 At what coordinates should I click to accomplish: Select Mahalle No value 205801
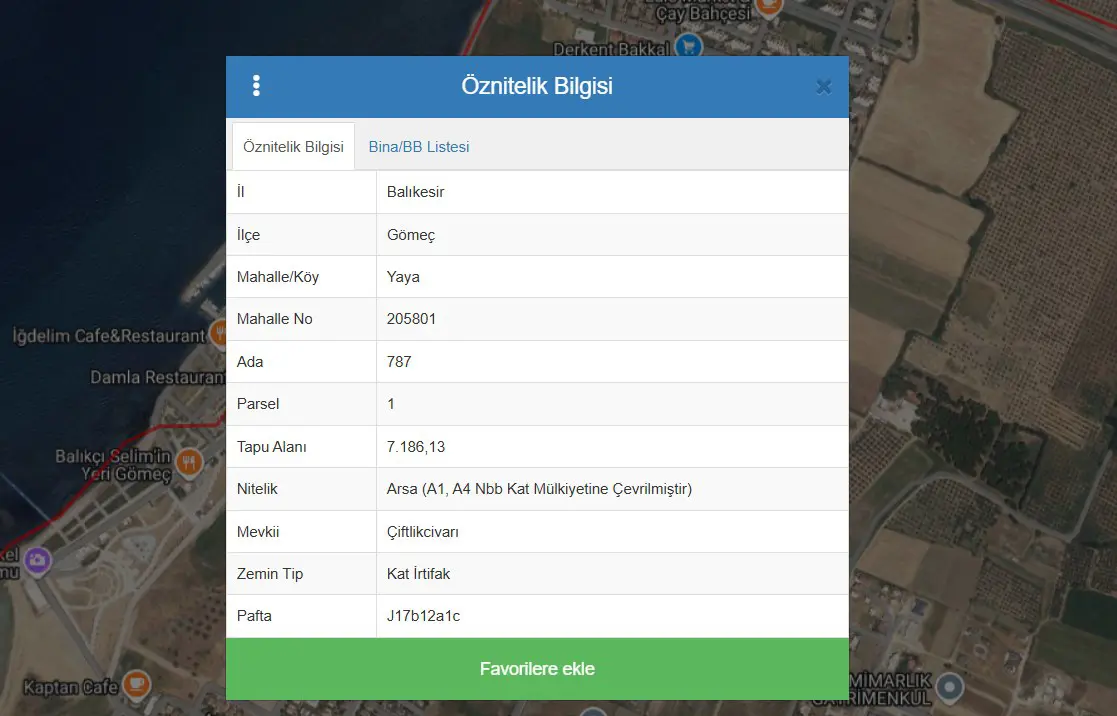click(x=411, y=319)
